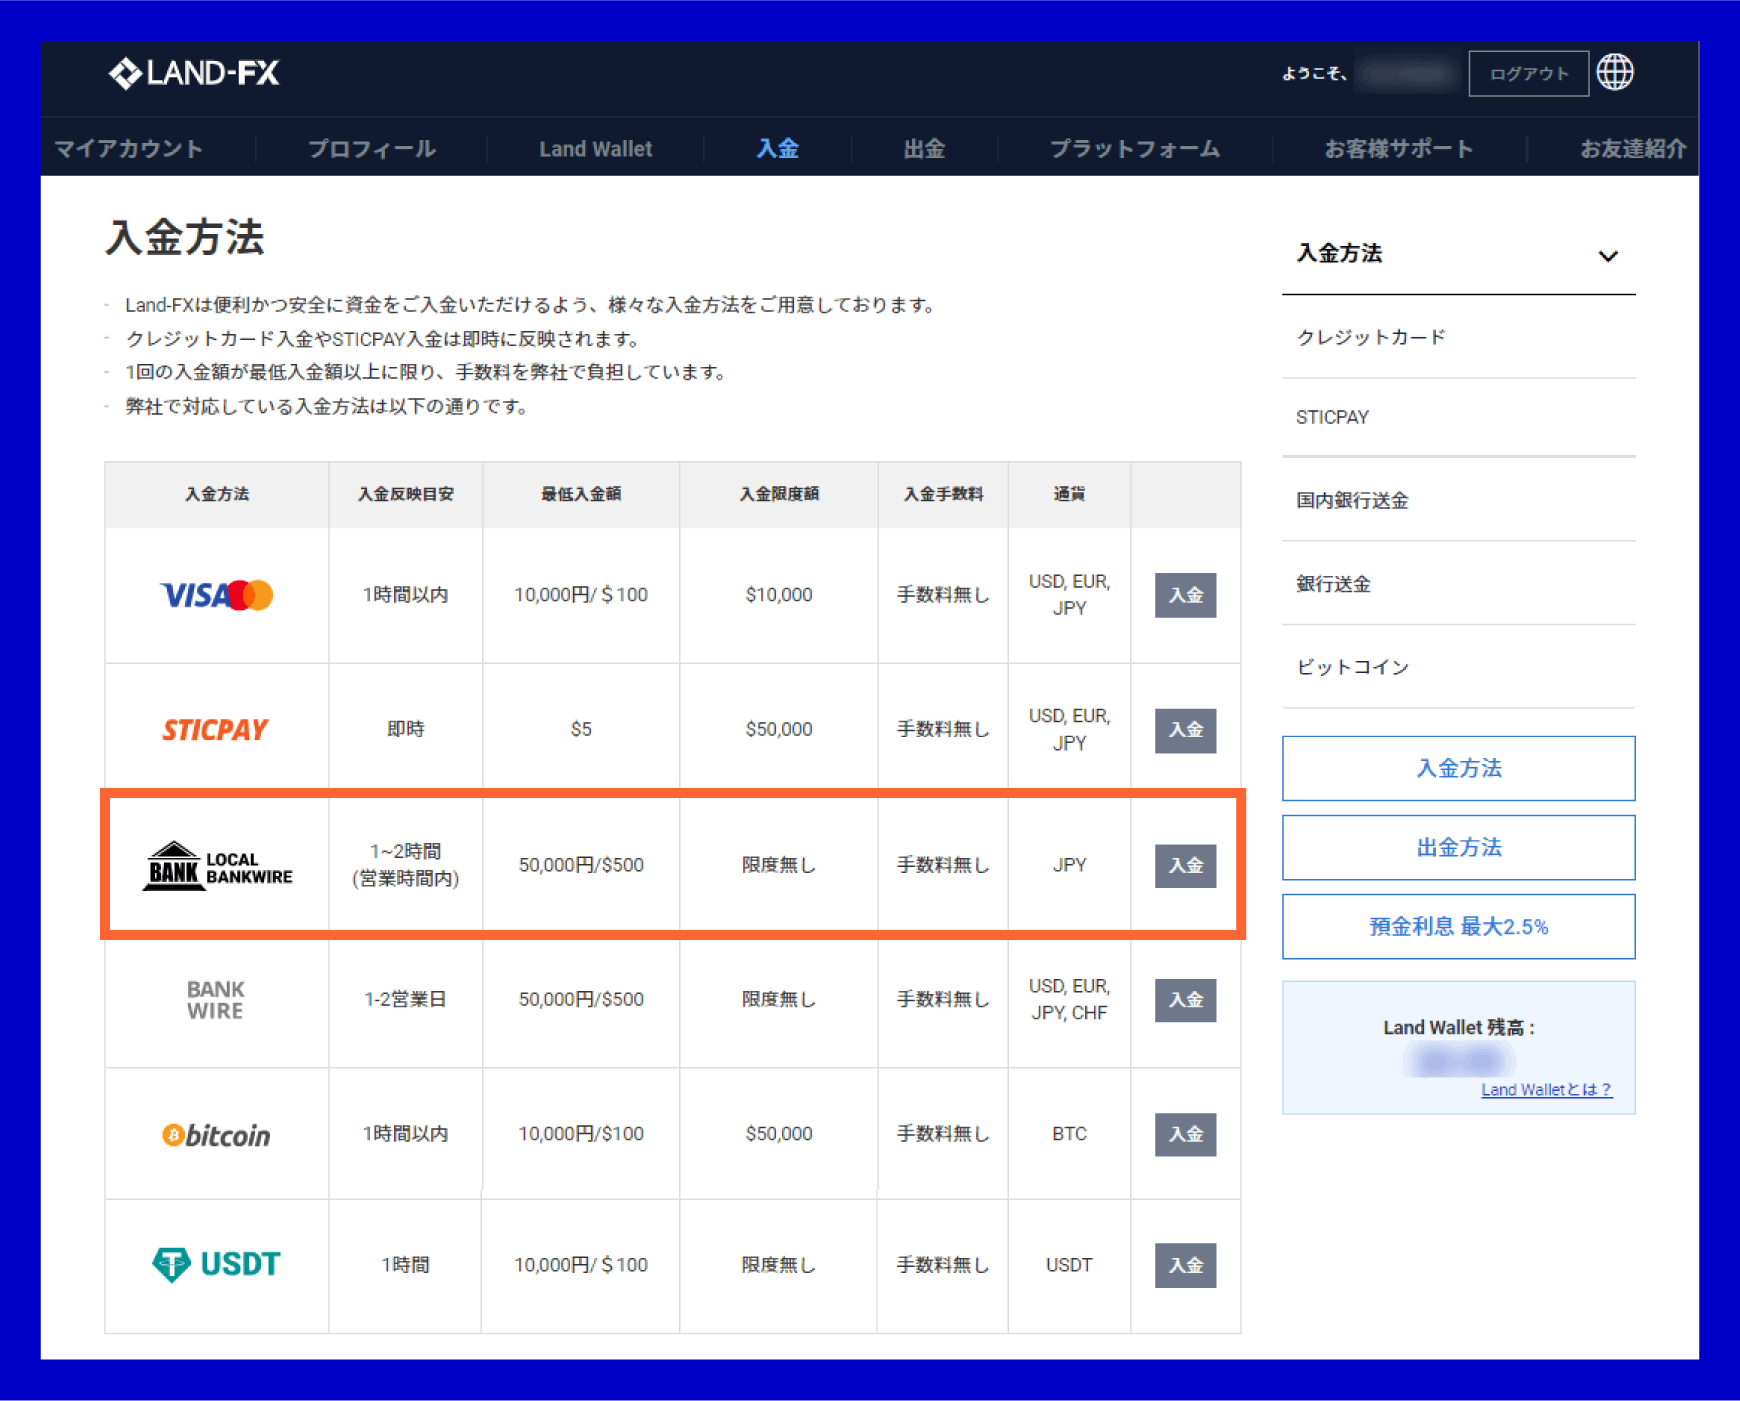Open the お客様サポート menu
Screen dimensions: 1740x1401
[1400, 149]
